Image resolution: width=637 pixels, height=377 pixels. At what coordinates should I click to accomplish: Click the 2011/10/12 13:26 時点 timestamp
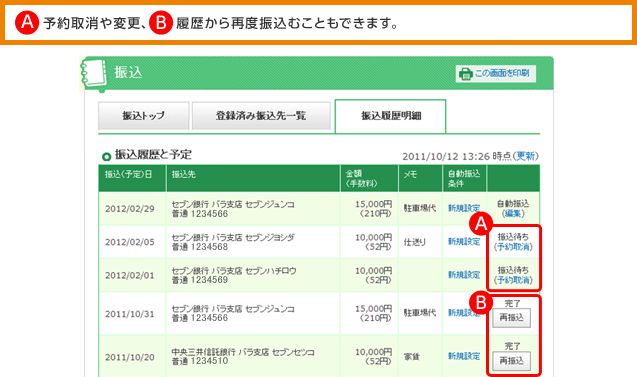point(457,156)
